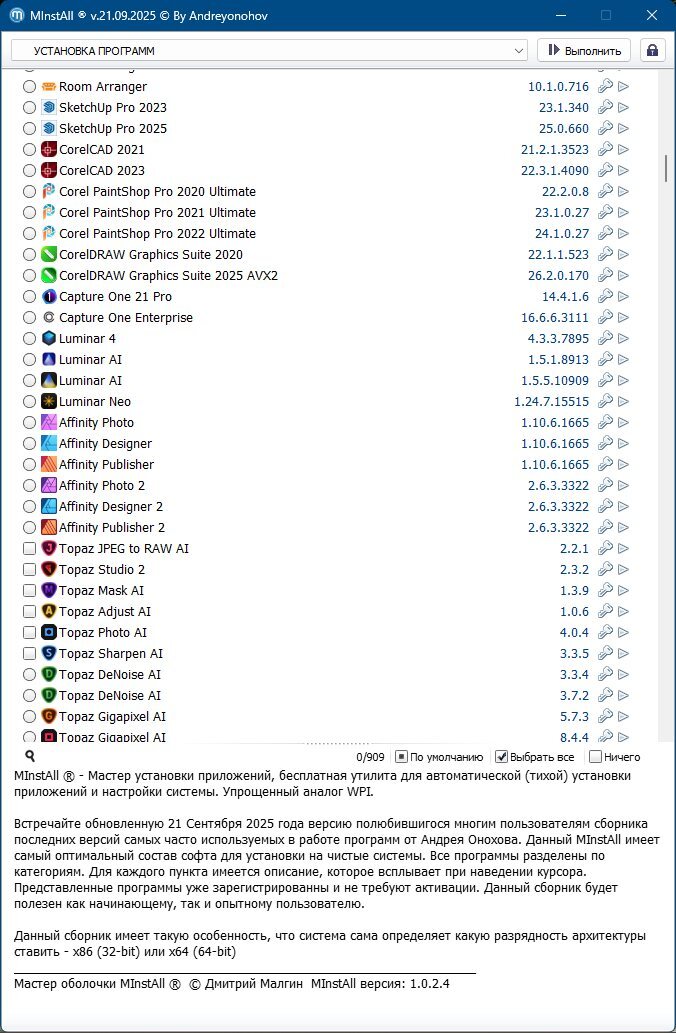Screen dimensions: 676x1033
Task: Open the 'УСТАНОВКА ПРОГРАММ' dropdown
Action: coord(269,50)
